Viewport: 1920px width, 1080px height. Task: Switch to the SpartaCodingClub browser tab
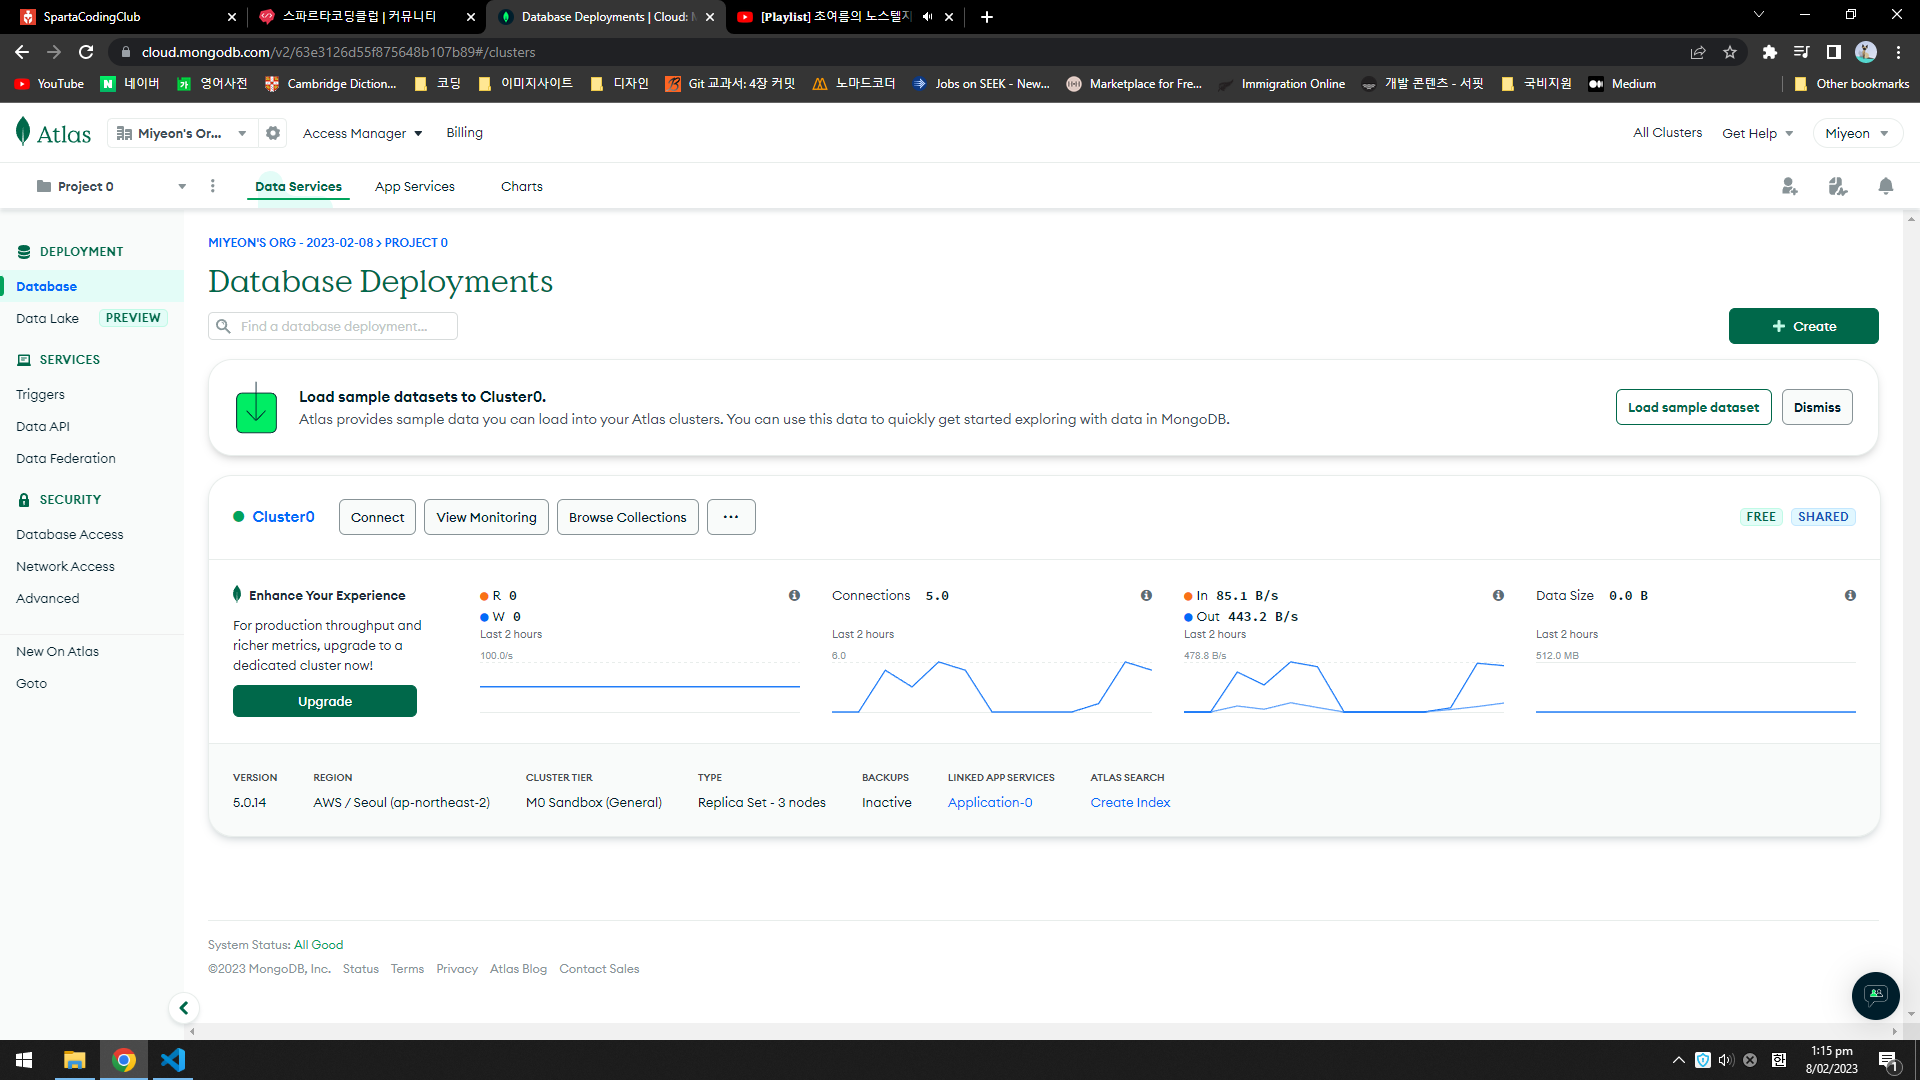tap(126, 17)
